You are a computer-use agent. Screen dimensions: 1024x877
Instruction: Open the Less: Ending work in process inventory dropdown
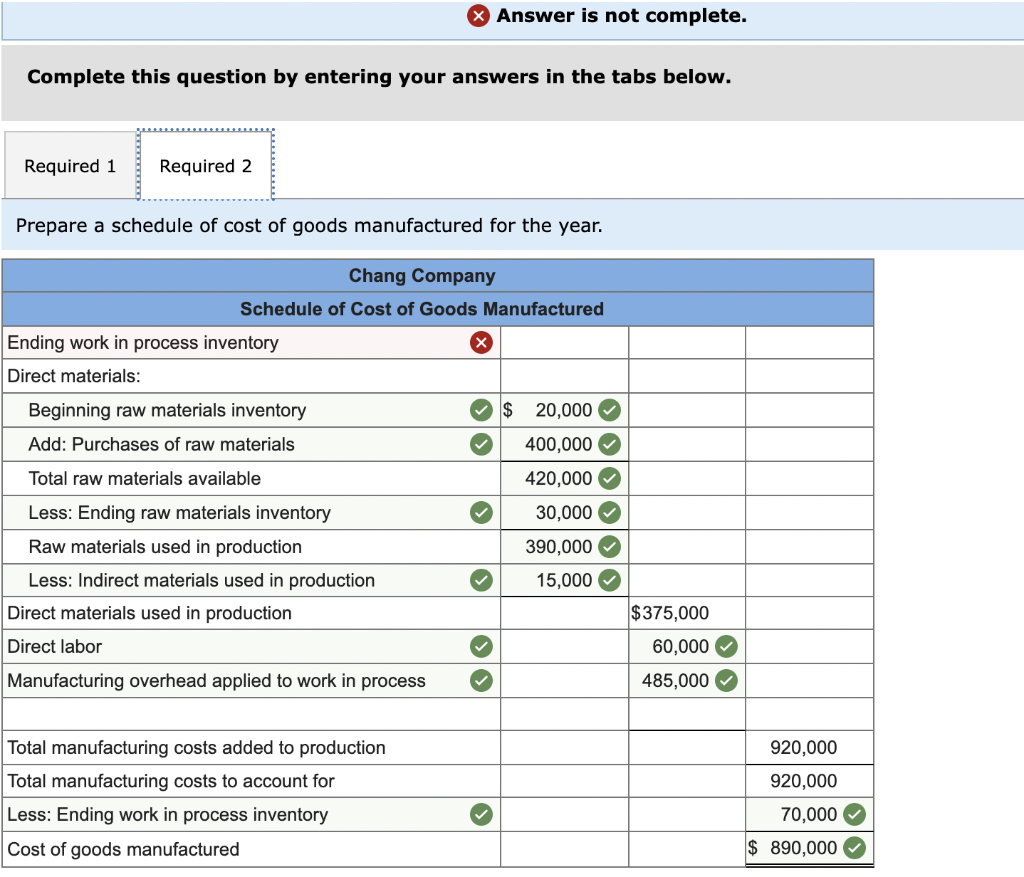click(251, 814)
